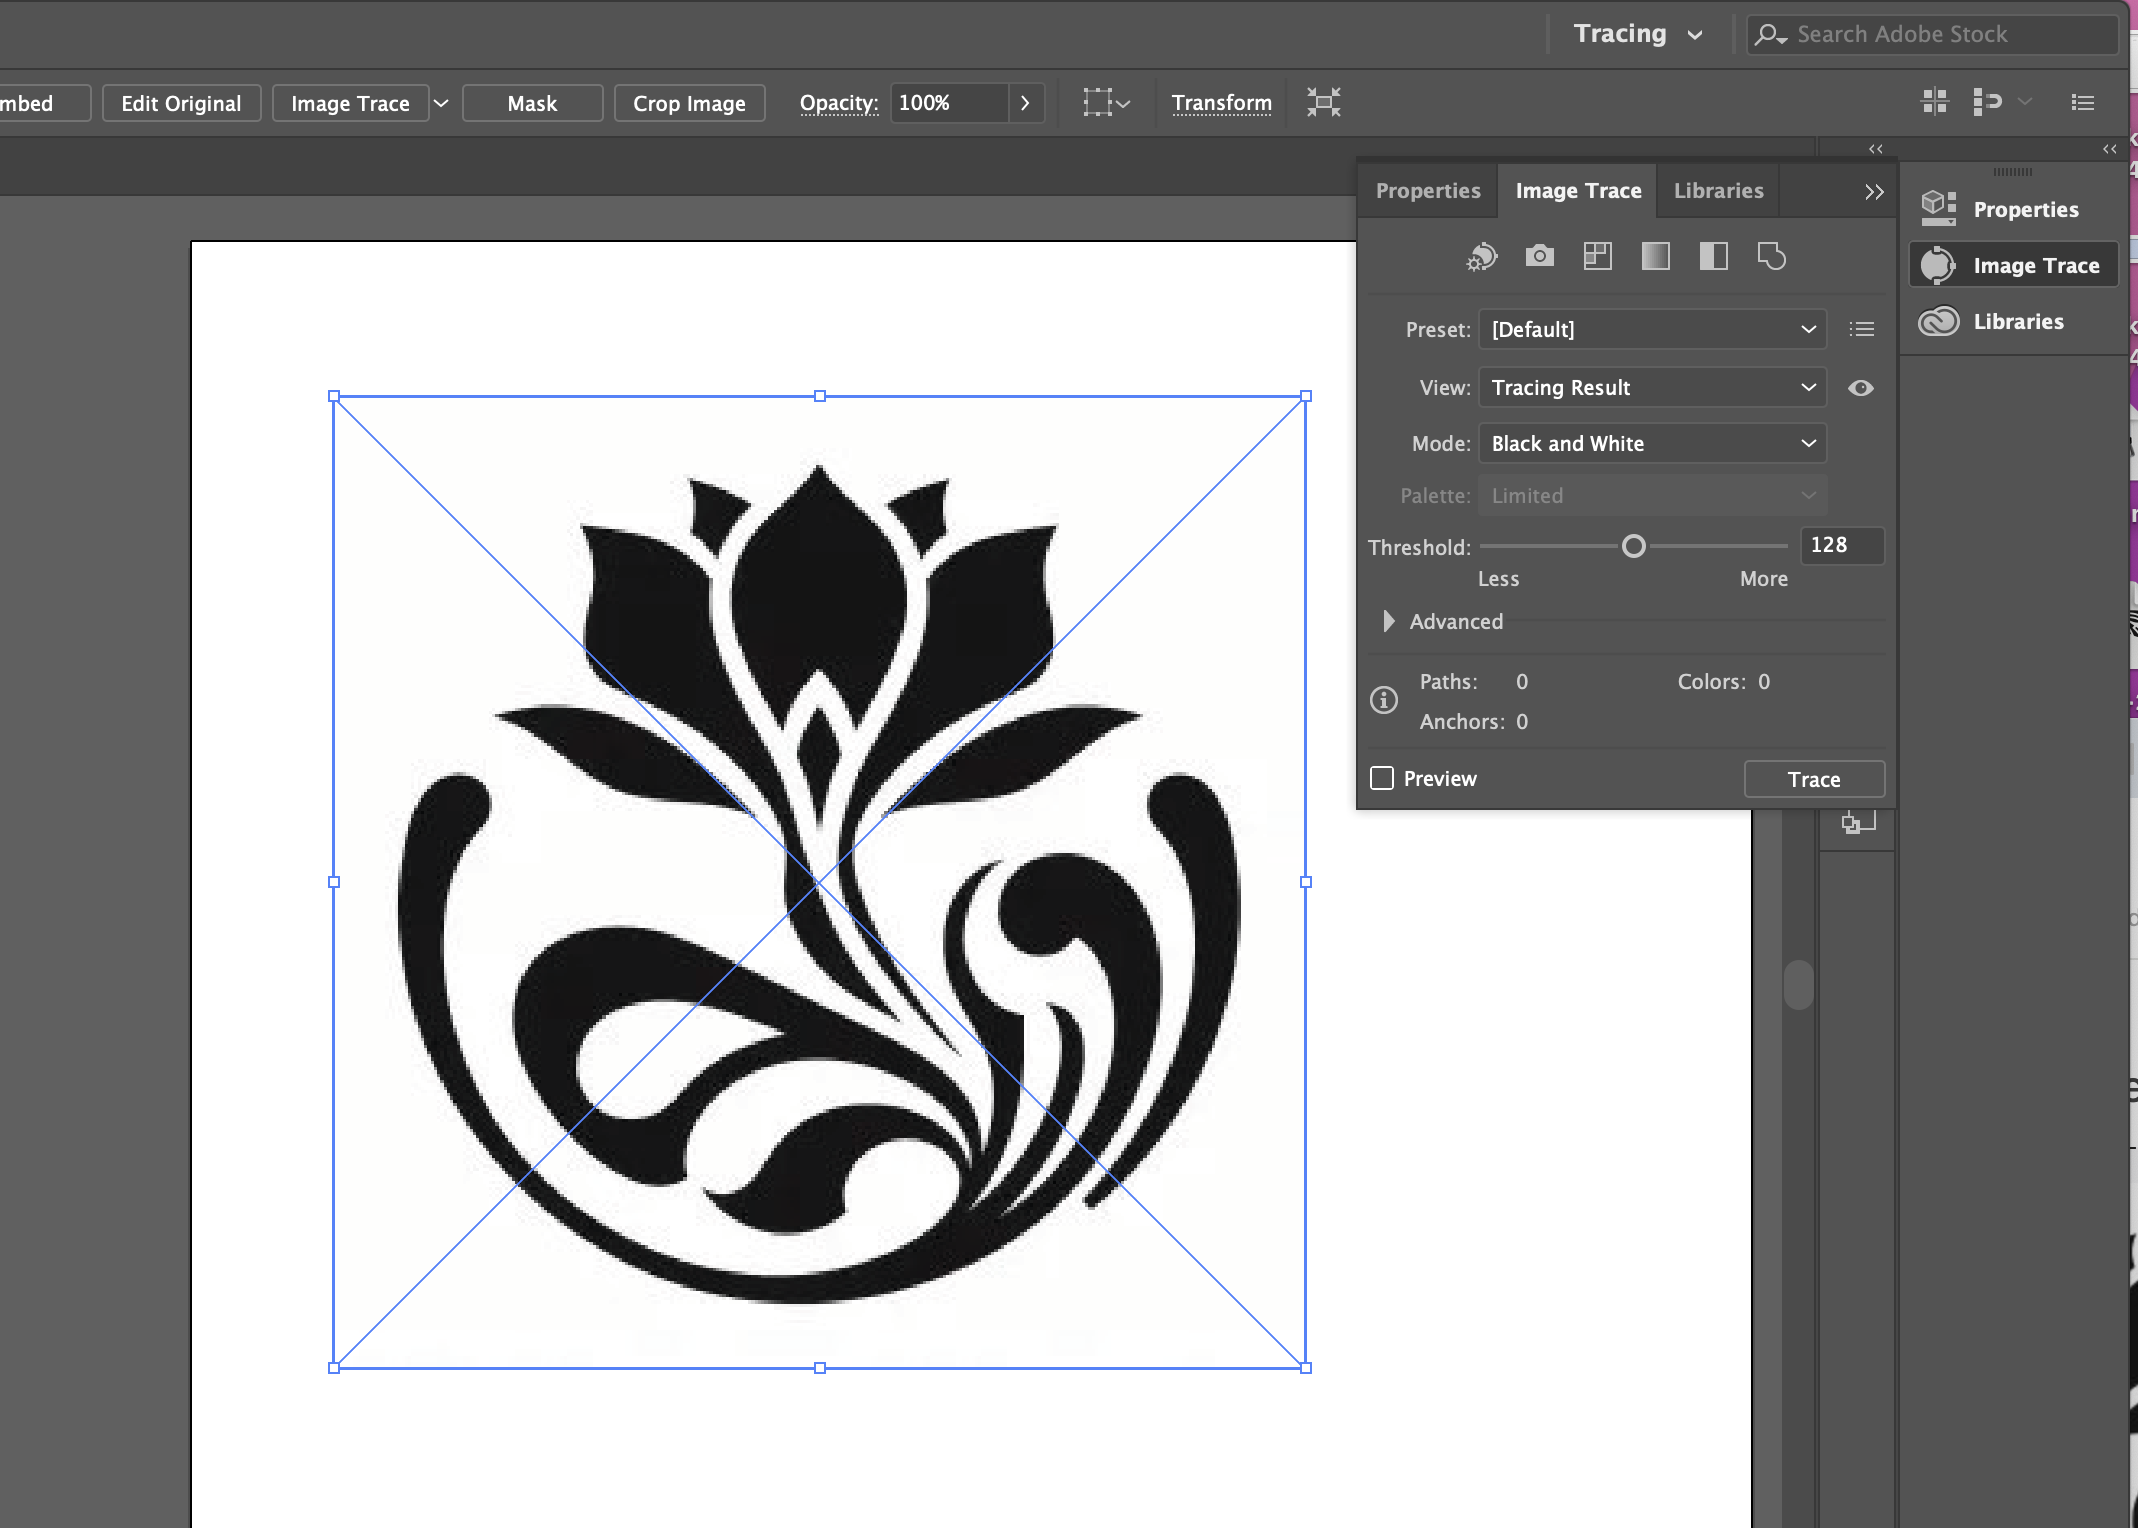Click the Isolate selected object icon
Screen dimensions: 2138x1528
[1323, 102]
